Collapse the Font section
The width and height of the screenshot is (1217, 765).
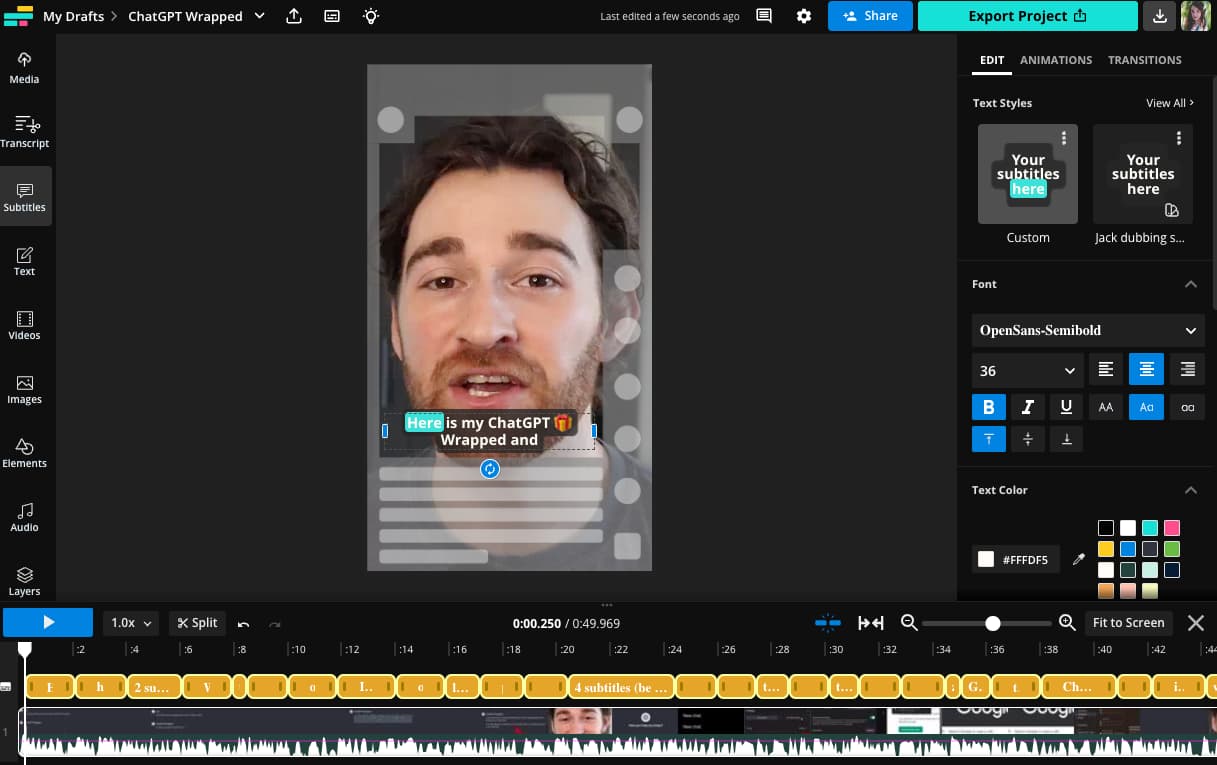(x=1191, y=285)
